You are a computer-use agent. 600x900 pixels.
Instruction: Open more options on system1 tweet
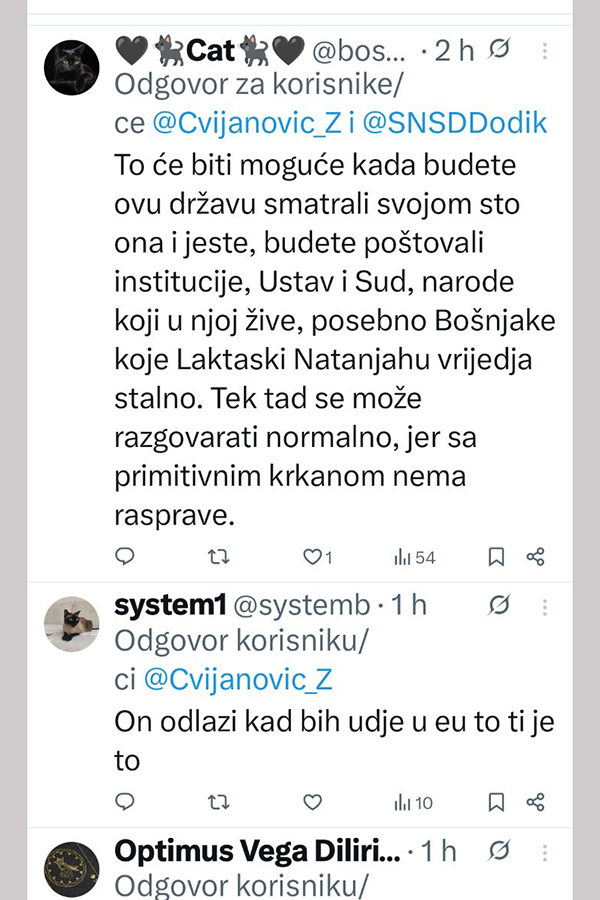pos(545,605)
